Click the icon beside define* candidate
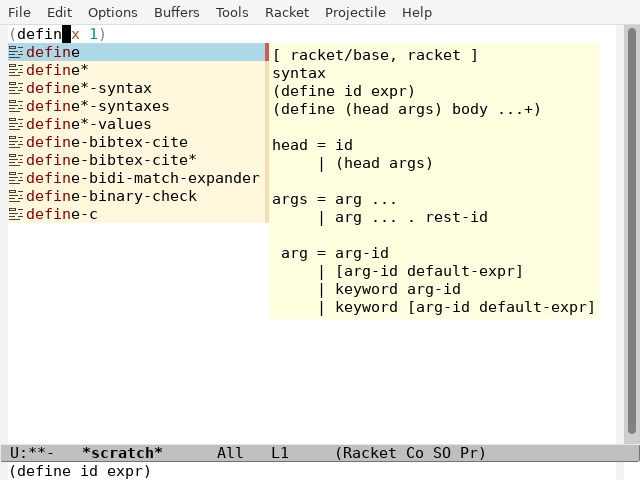640x480 pixels. tap(16, 70)
